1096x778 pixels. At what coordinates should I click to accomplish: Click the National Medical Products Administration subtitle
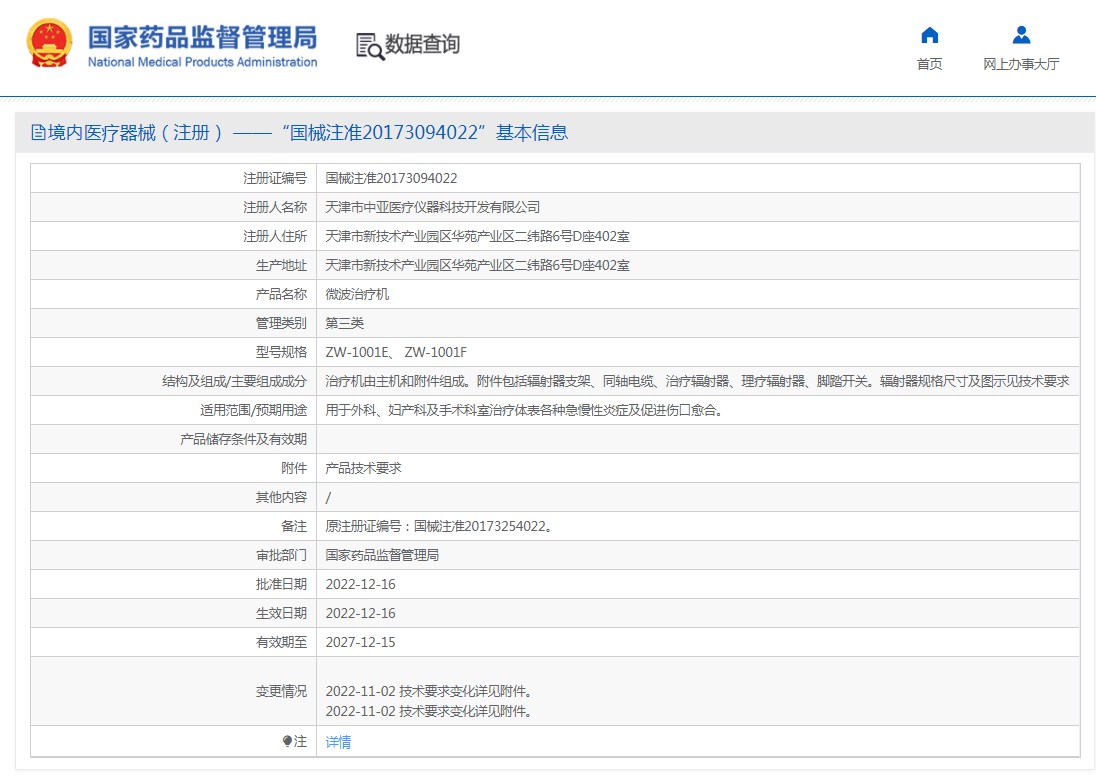(x=203, y=62)
